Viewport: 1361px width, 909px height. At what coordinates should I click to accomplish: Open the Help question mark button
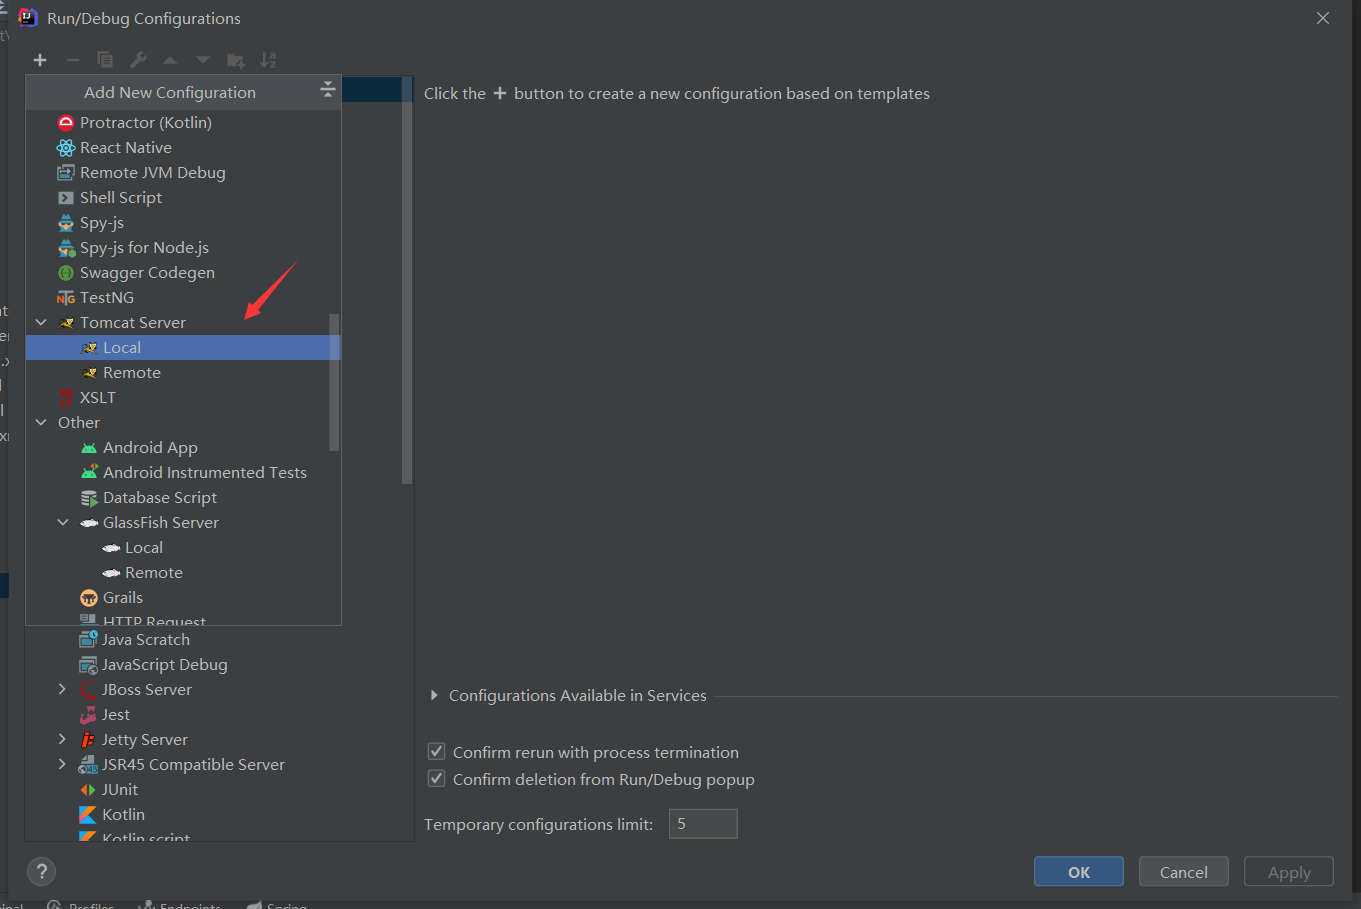point(41,871)
